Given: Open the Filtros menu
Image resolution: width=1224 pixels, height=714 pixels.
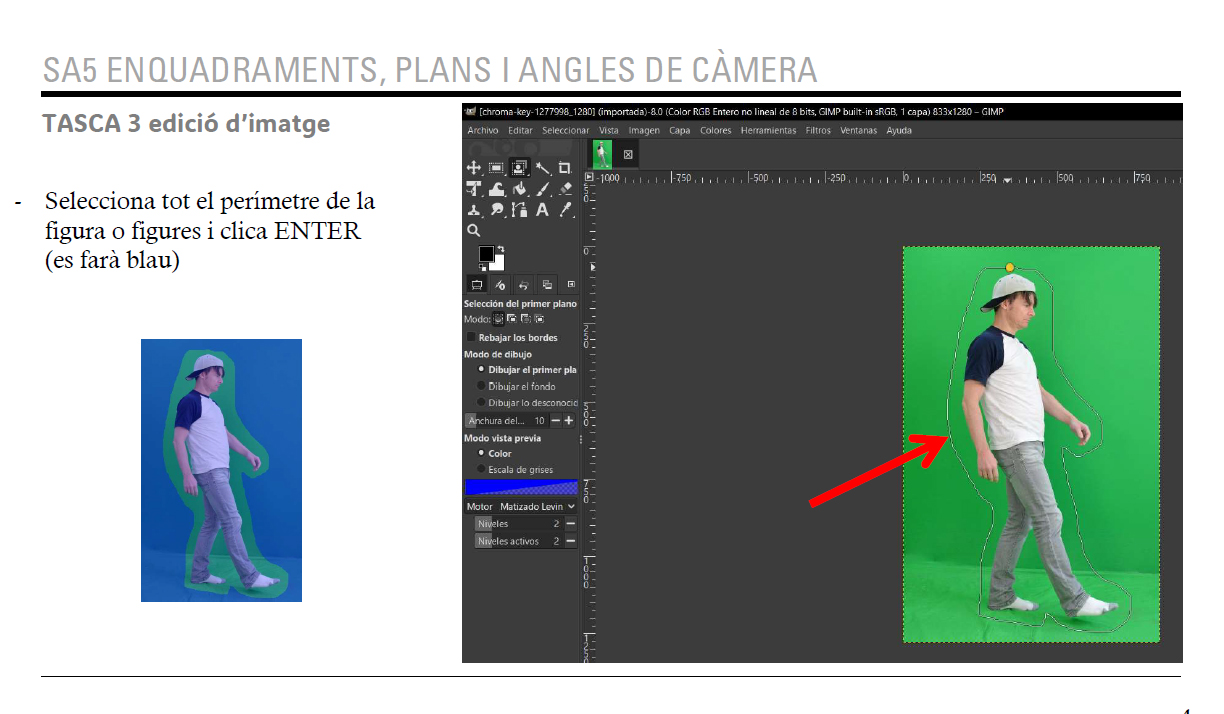Looking at the screenshot, I should click(x=817, y=130).
